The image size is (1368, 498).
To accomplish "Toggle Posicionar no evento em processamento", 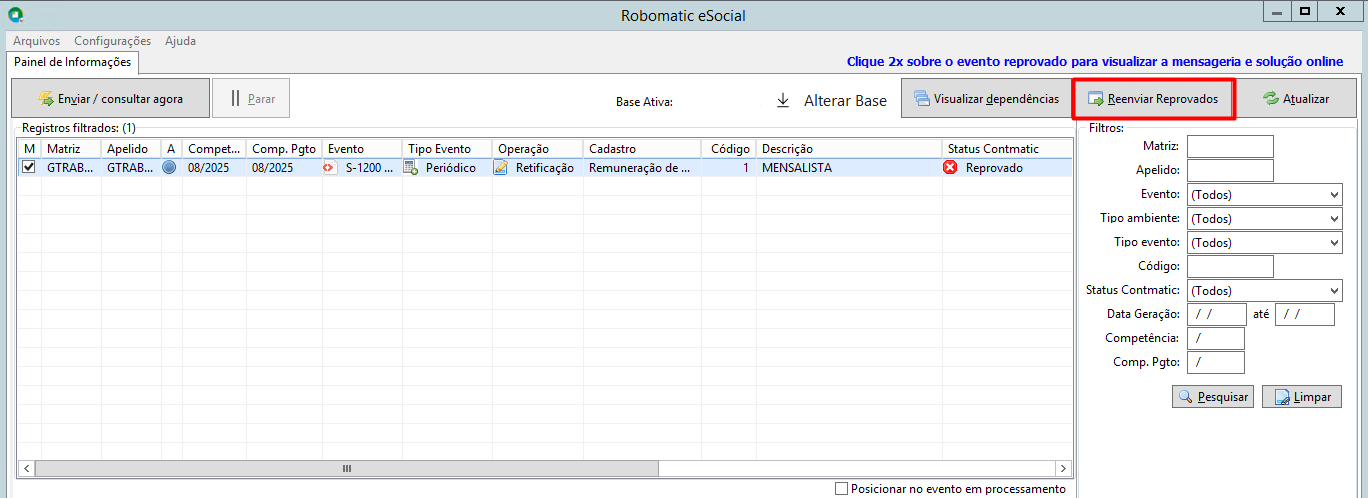I will tap(841, 489).
